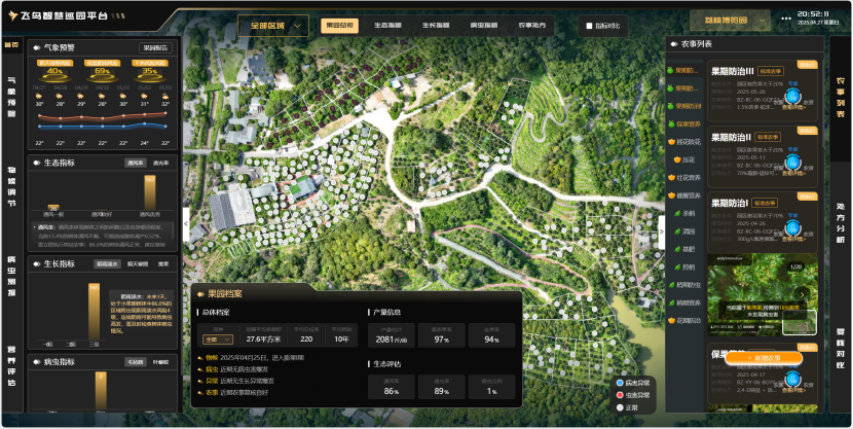
Task: Expand the 荔枝博览园 orchard selector
Action: click(x=729, y=19)
